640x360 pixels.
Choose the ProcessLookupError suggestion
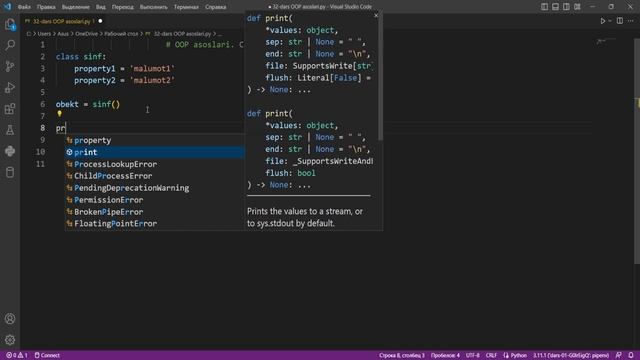coord(155,164)
